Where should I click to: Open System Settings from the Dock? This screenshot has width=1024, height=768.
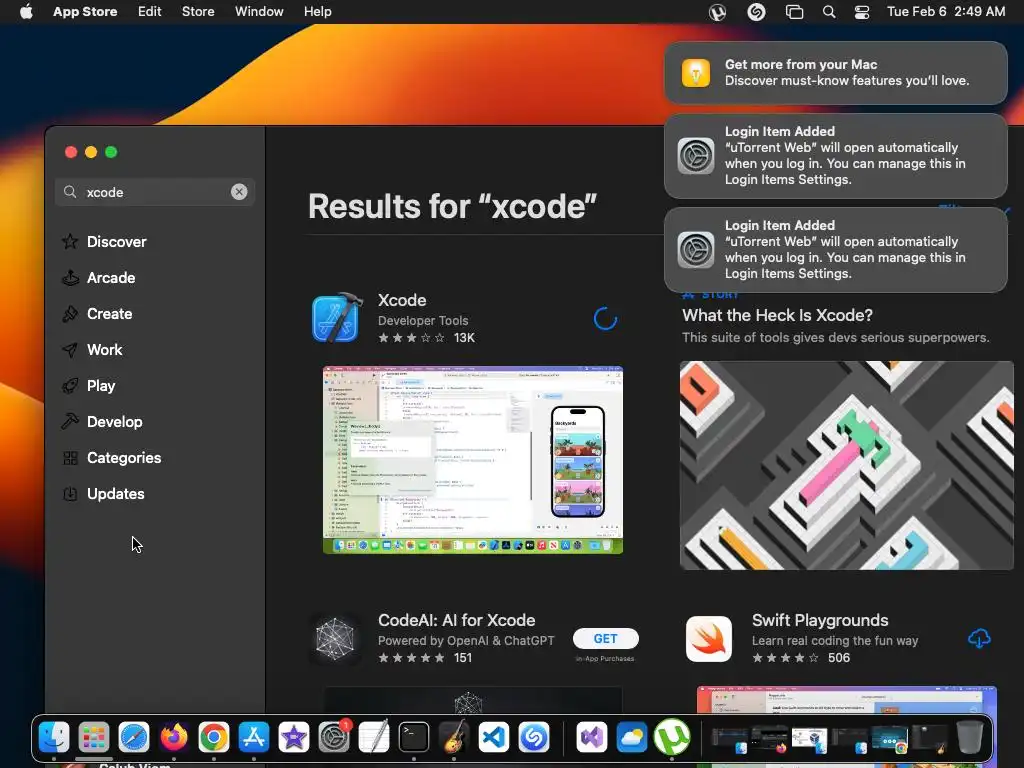coord(334,737)
